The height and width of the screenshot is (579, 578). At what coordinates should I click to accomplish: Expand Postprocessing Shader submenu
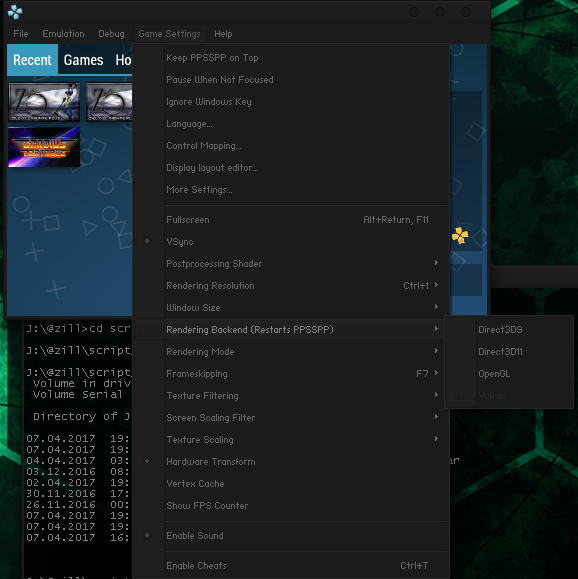point(292,264)
